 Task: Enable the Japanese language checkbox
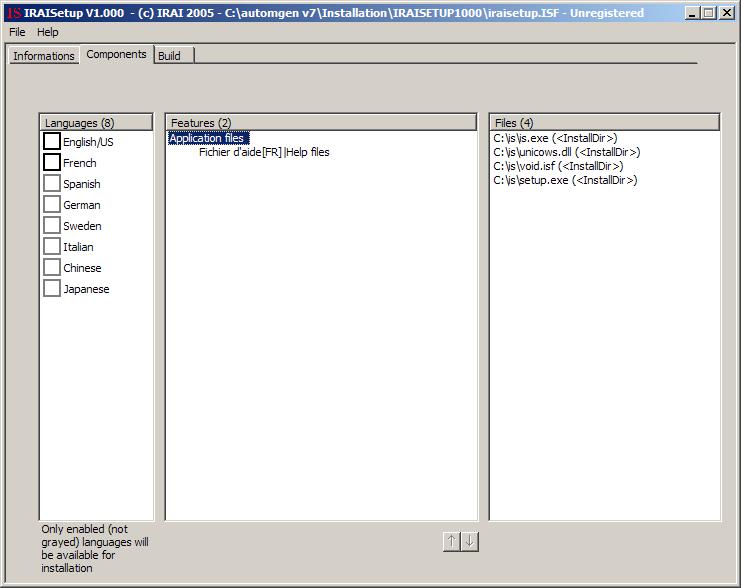click(52, 289)
